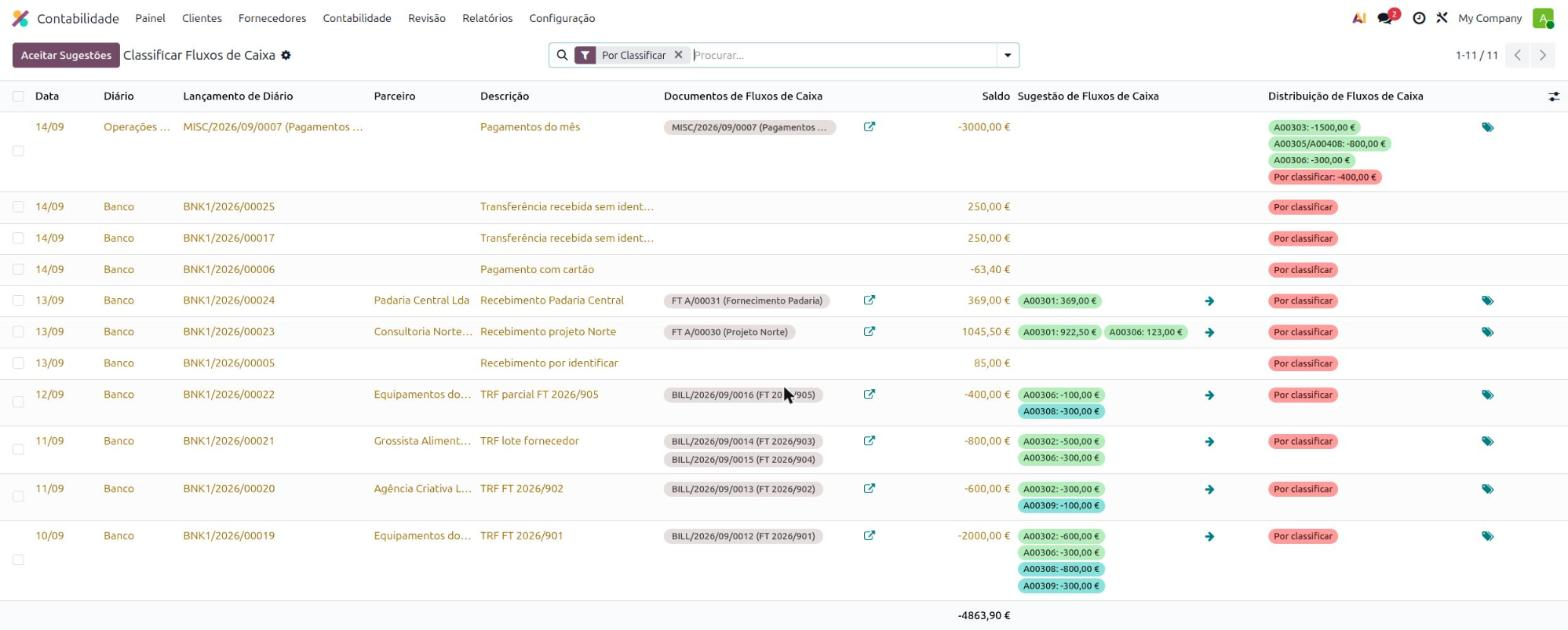
Task: Select checkbox for BNK1/2026/00024 row
Action: (x=18, y=300)
